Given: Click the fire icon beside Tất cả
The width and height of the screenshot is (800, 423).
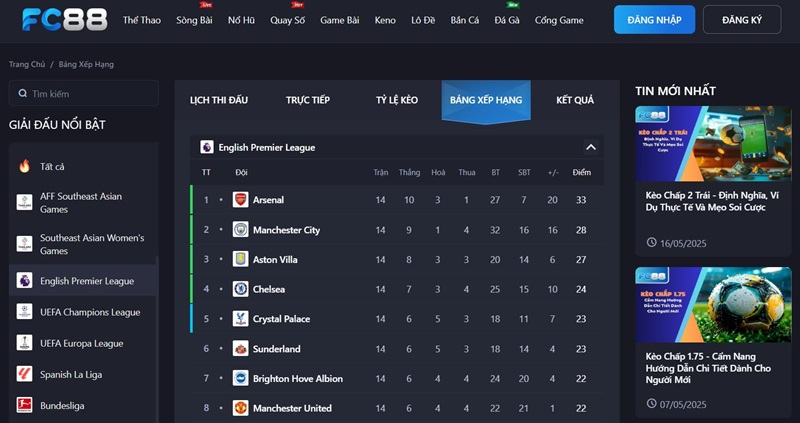Looking at the screenshot, I should [x=25, y=166].
